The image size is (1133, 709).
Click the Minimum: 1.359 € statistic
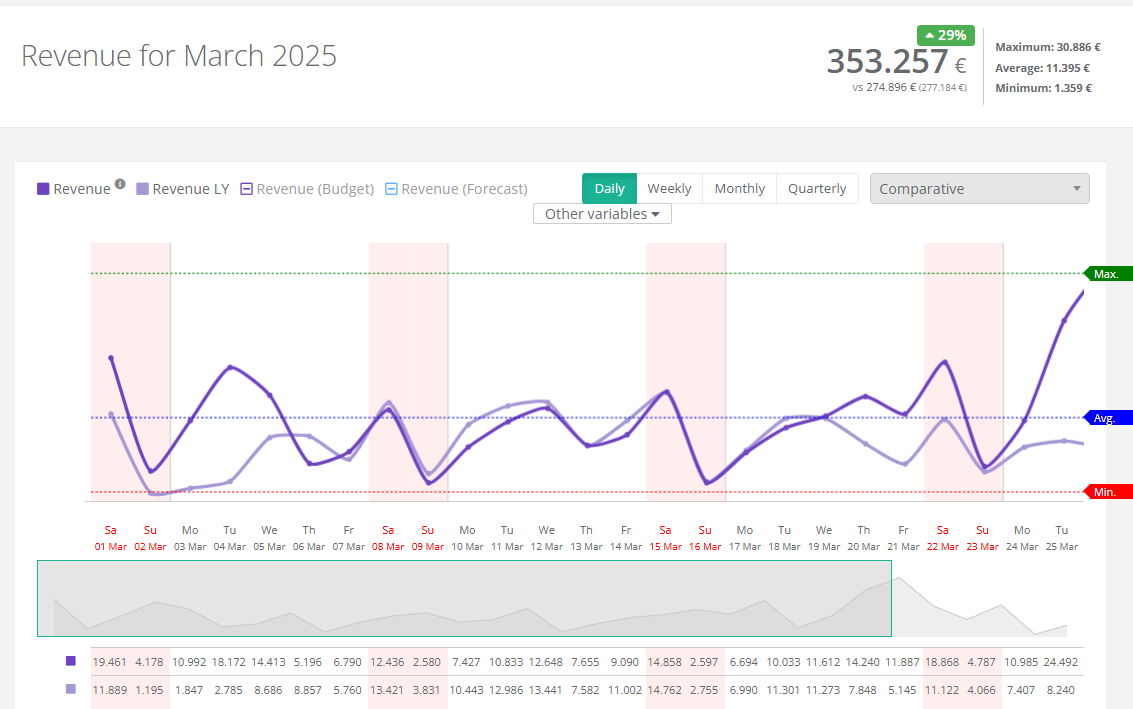tap(1043, 88)
